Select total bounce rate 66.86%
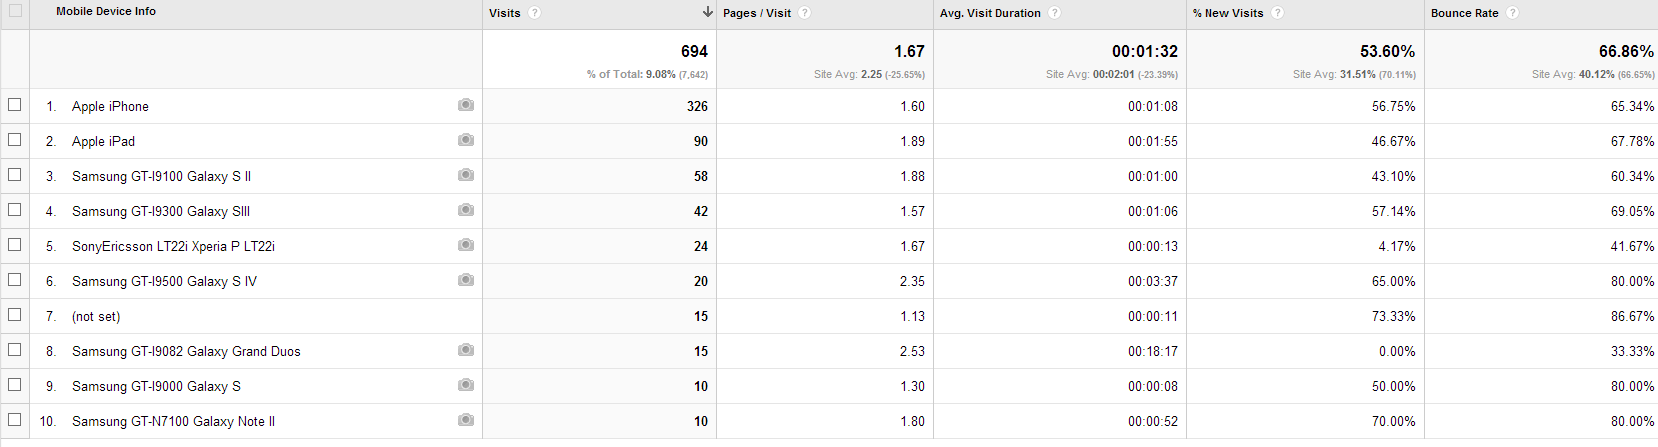This screenshot has height=447, width=1658. click(x=1626, y=51)
